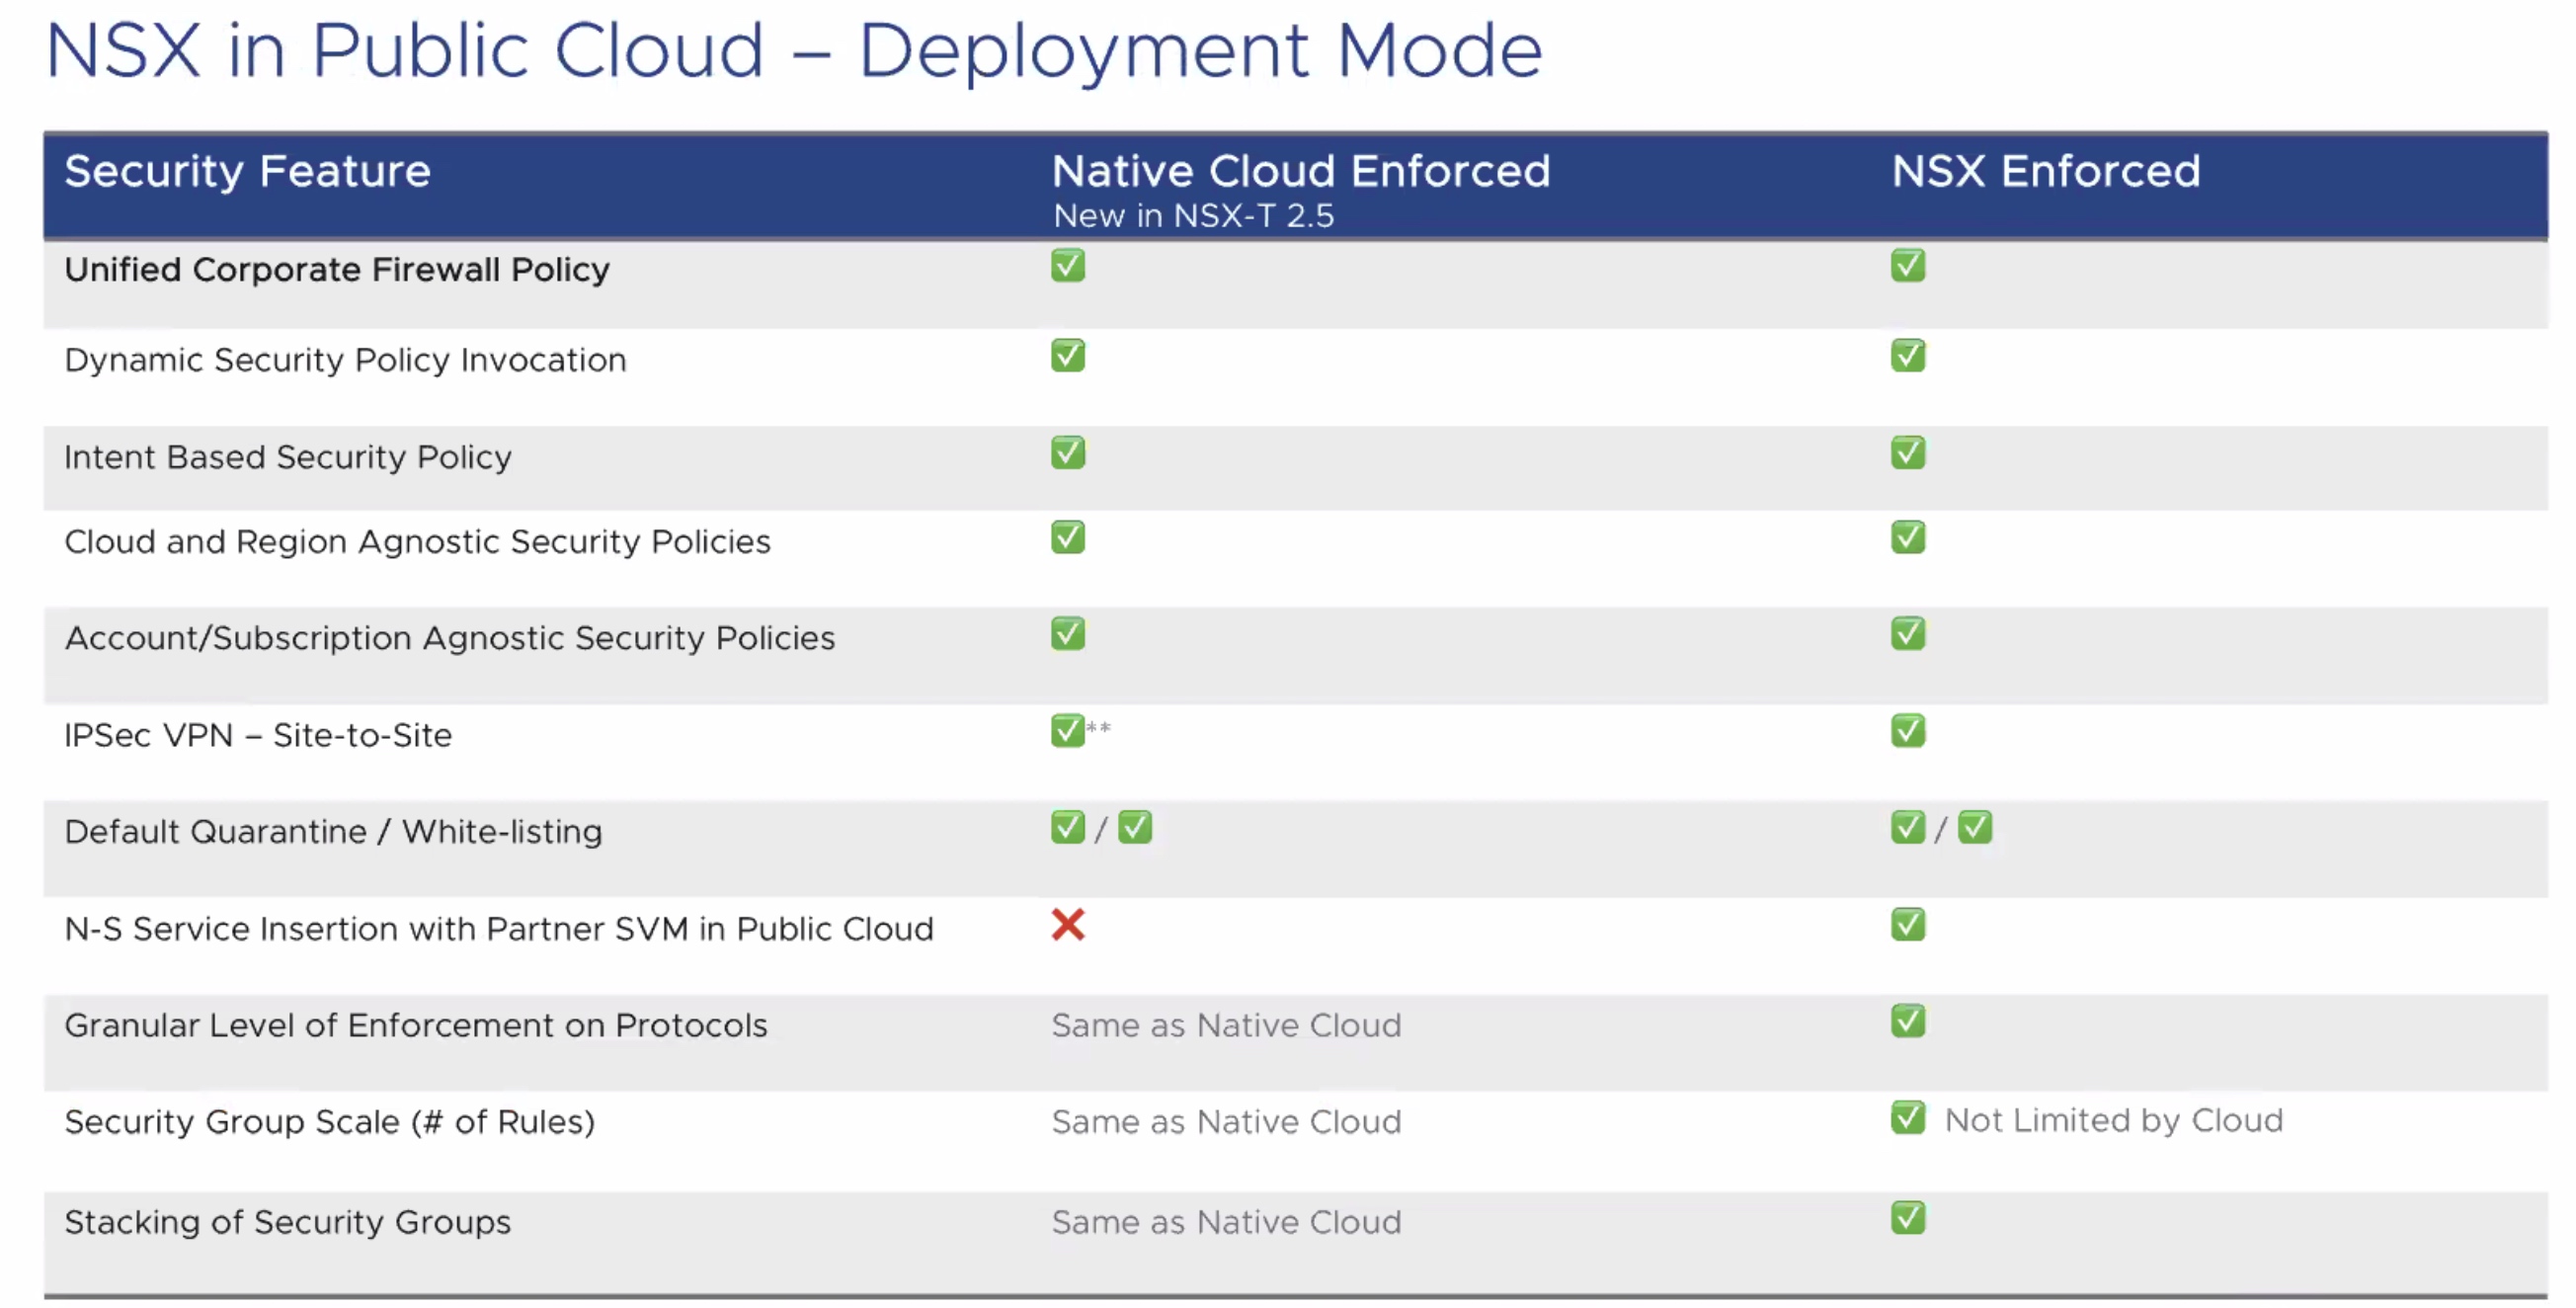Click Native Cloud checkmark for Cloud and Region Agnostic Policies
The height and width of the screenshot is (1308, 2576).
coord(1067,538)
